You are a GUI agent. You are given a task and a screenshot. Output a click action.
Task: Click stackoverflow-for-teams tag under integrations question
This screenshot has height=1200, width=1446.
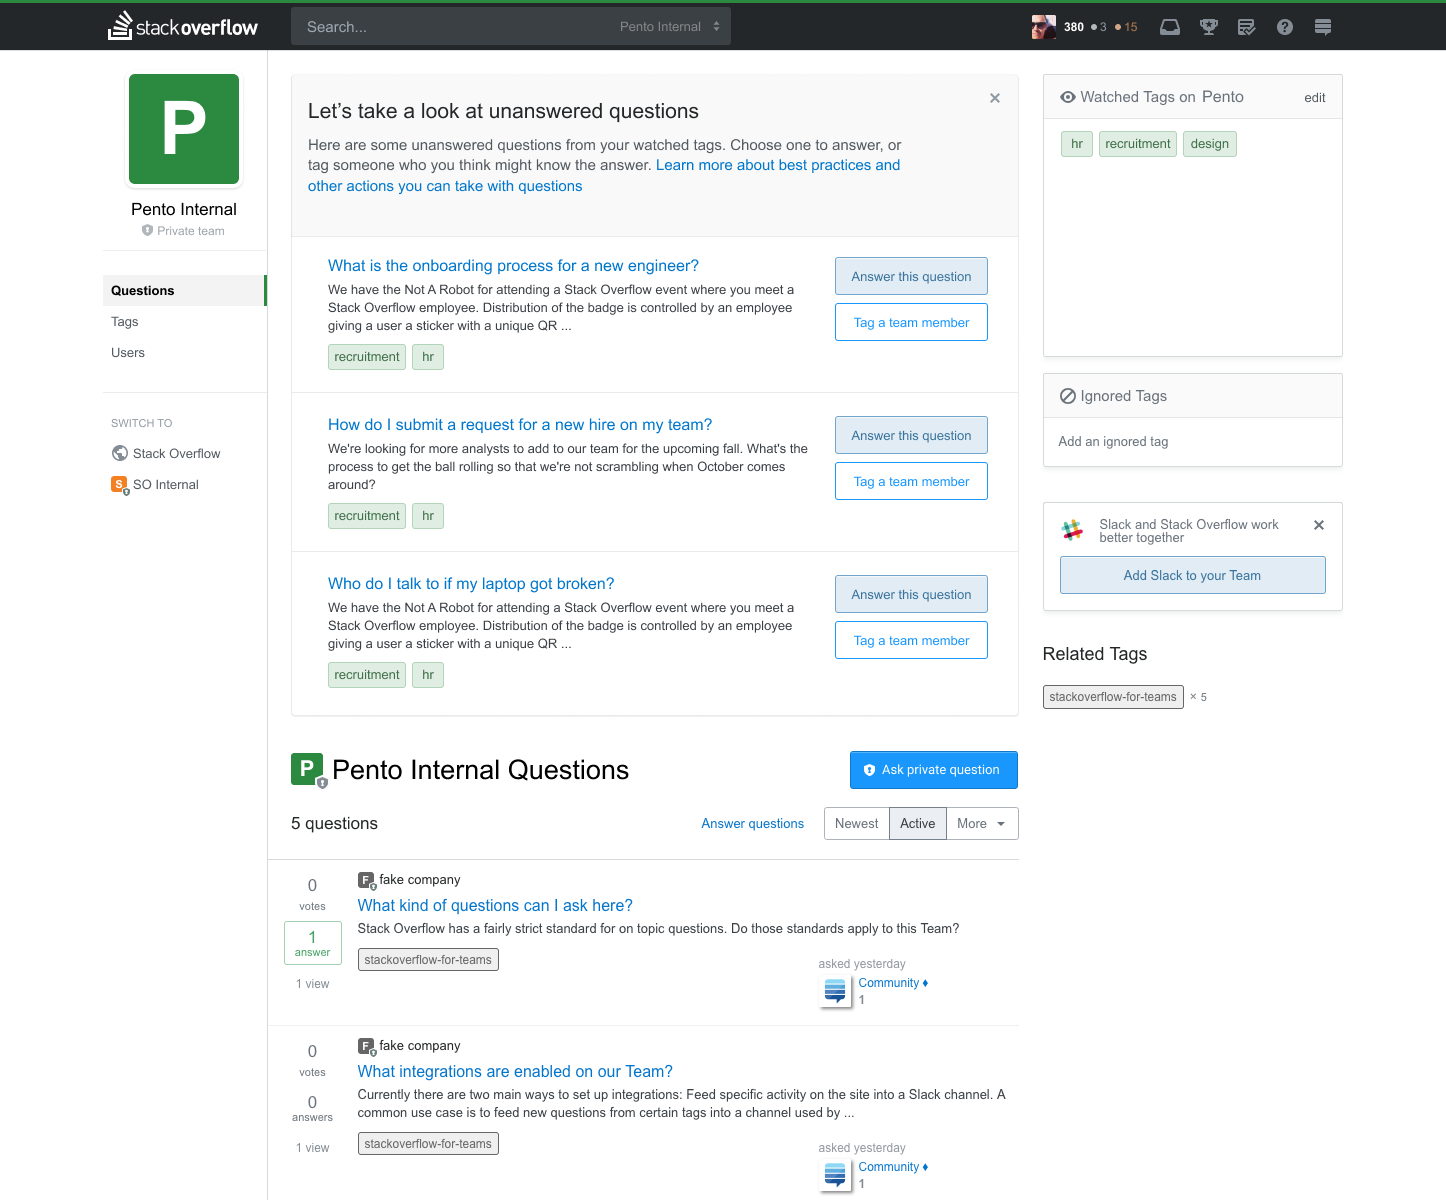pos(428,1144)
